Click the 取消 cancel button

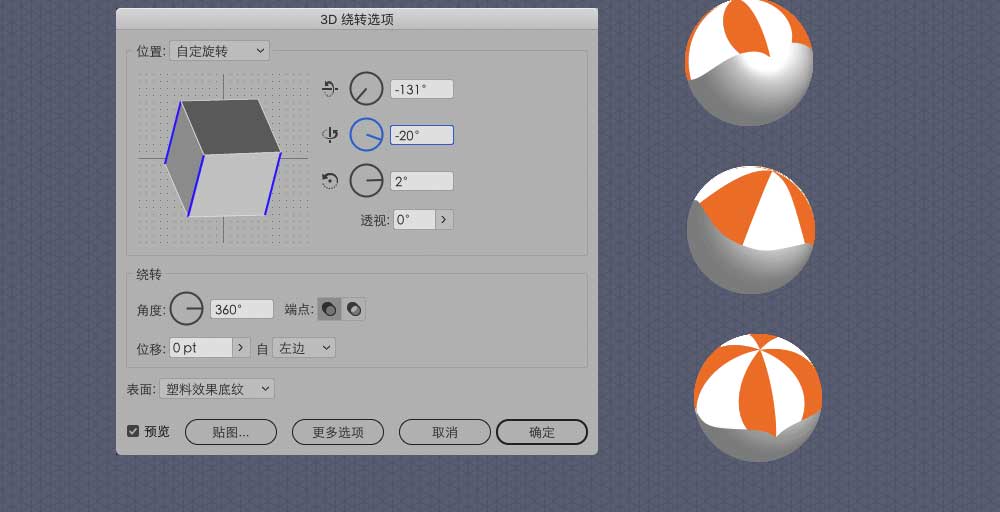click(445, 432)
